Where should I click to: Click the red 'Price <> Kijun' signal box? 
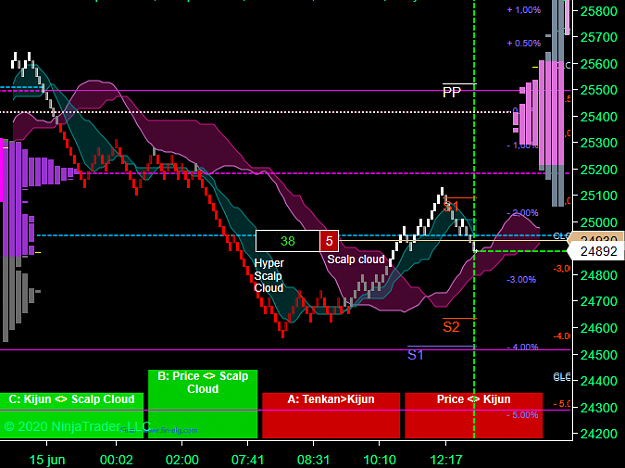(x=474, y=415)
